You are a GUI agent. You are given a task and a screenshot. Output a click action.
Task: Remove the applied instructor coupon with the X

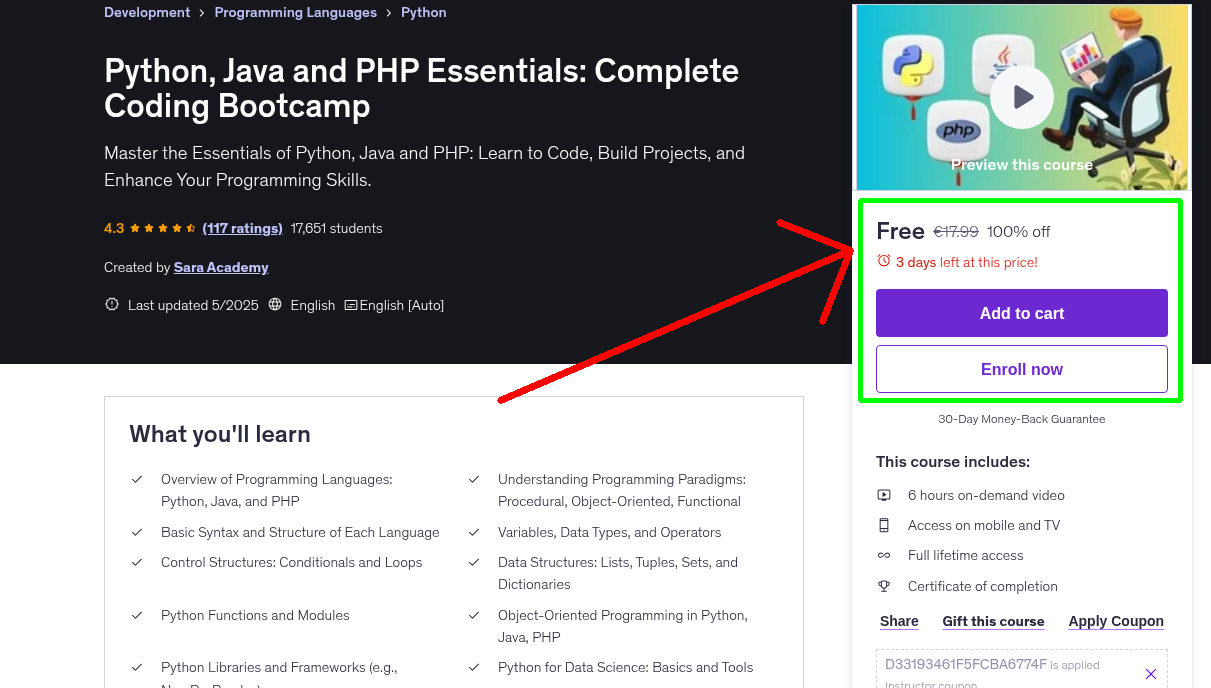[x=1150, y=673]
